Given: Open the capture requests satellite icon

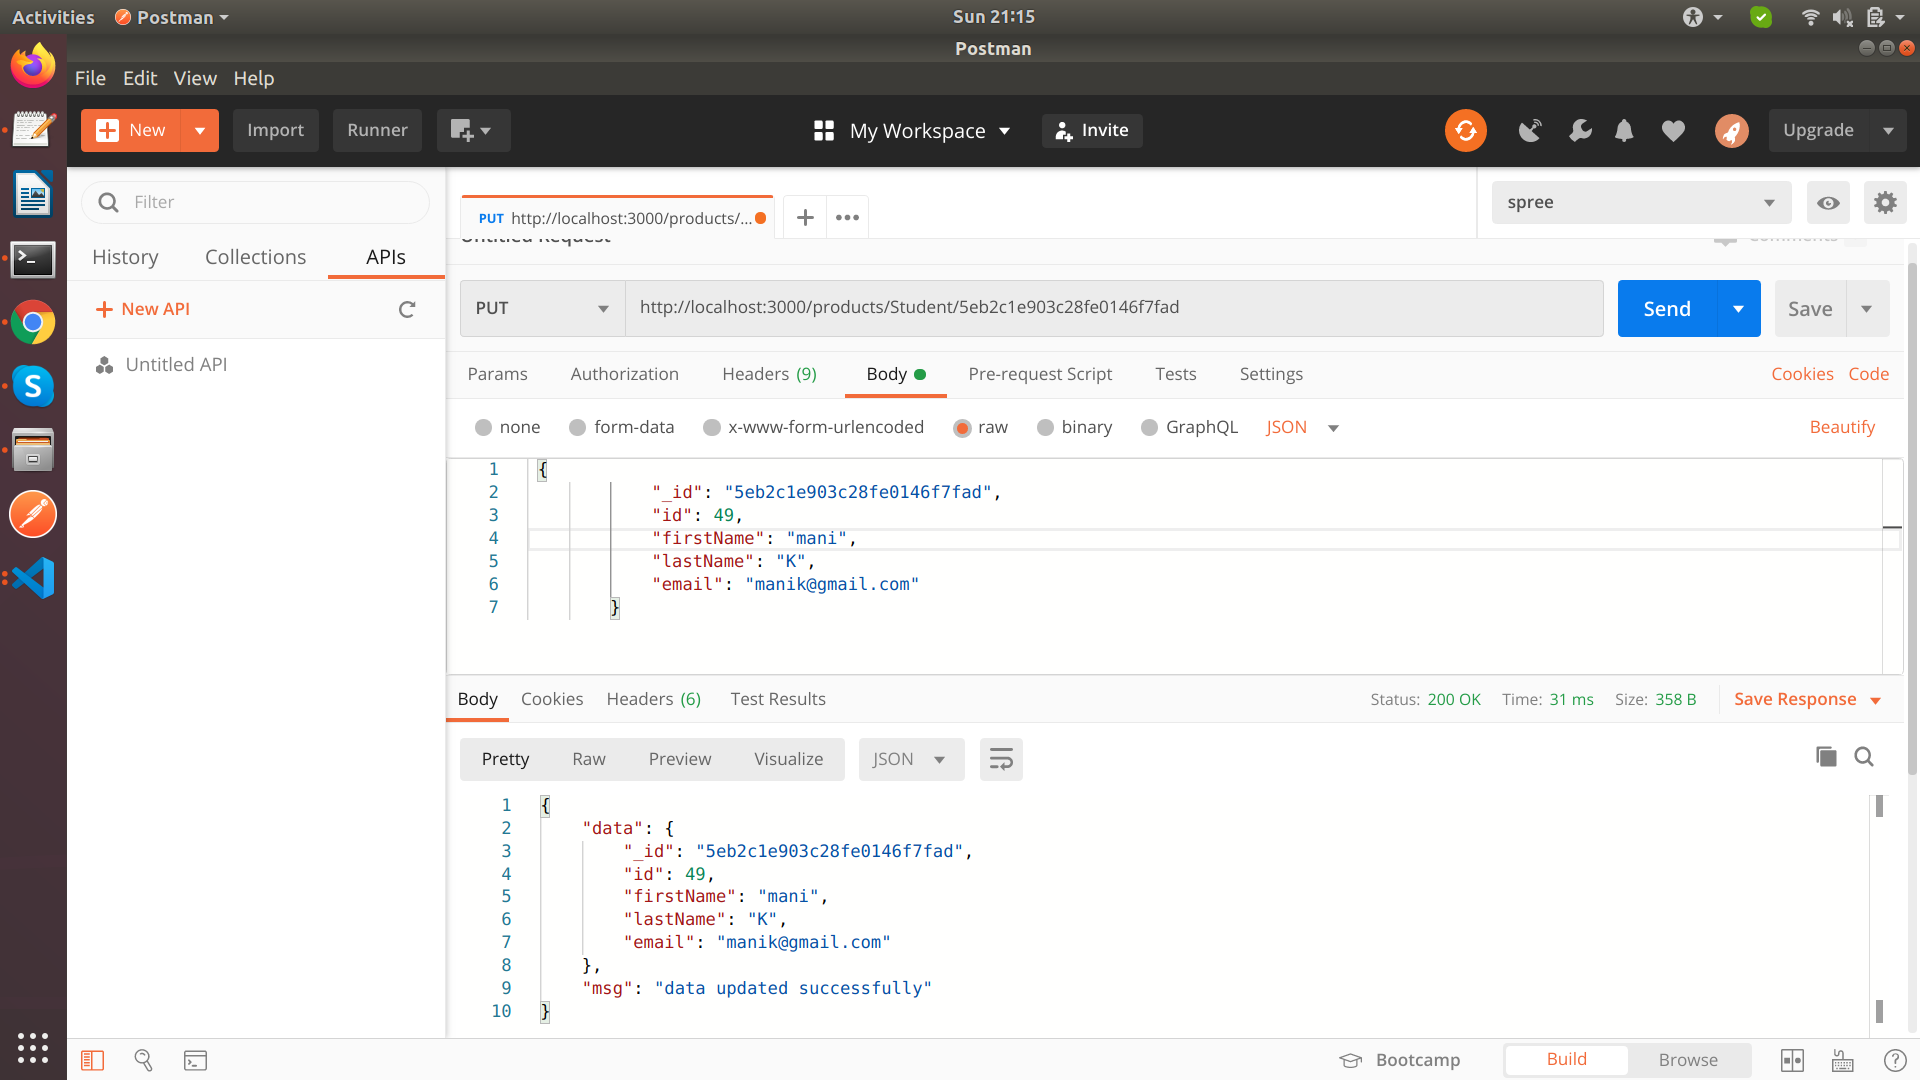Looking at the screenshot, I should pos(1530,131).
